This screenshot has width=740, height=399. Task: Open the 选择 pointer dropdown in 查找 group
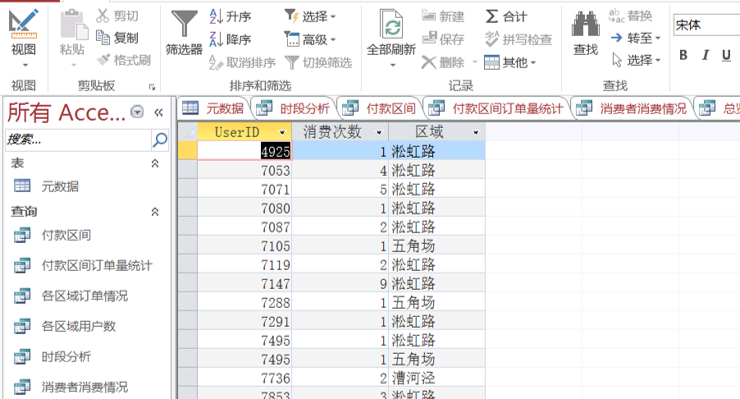pos(635,60)
